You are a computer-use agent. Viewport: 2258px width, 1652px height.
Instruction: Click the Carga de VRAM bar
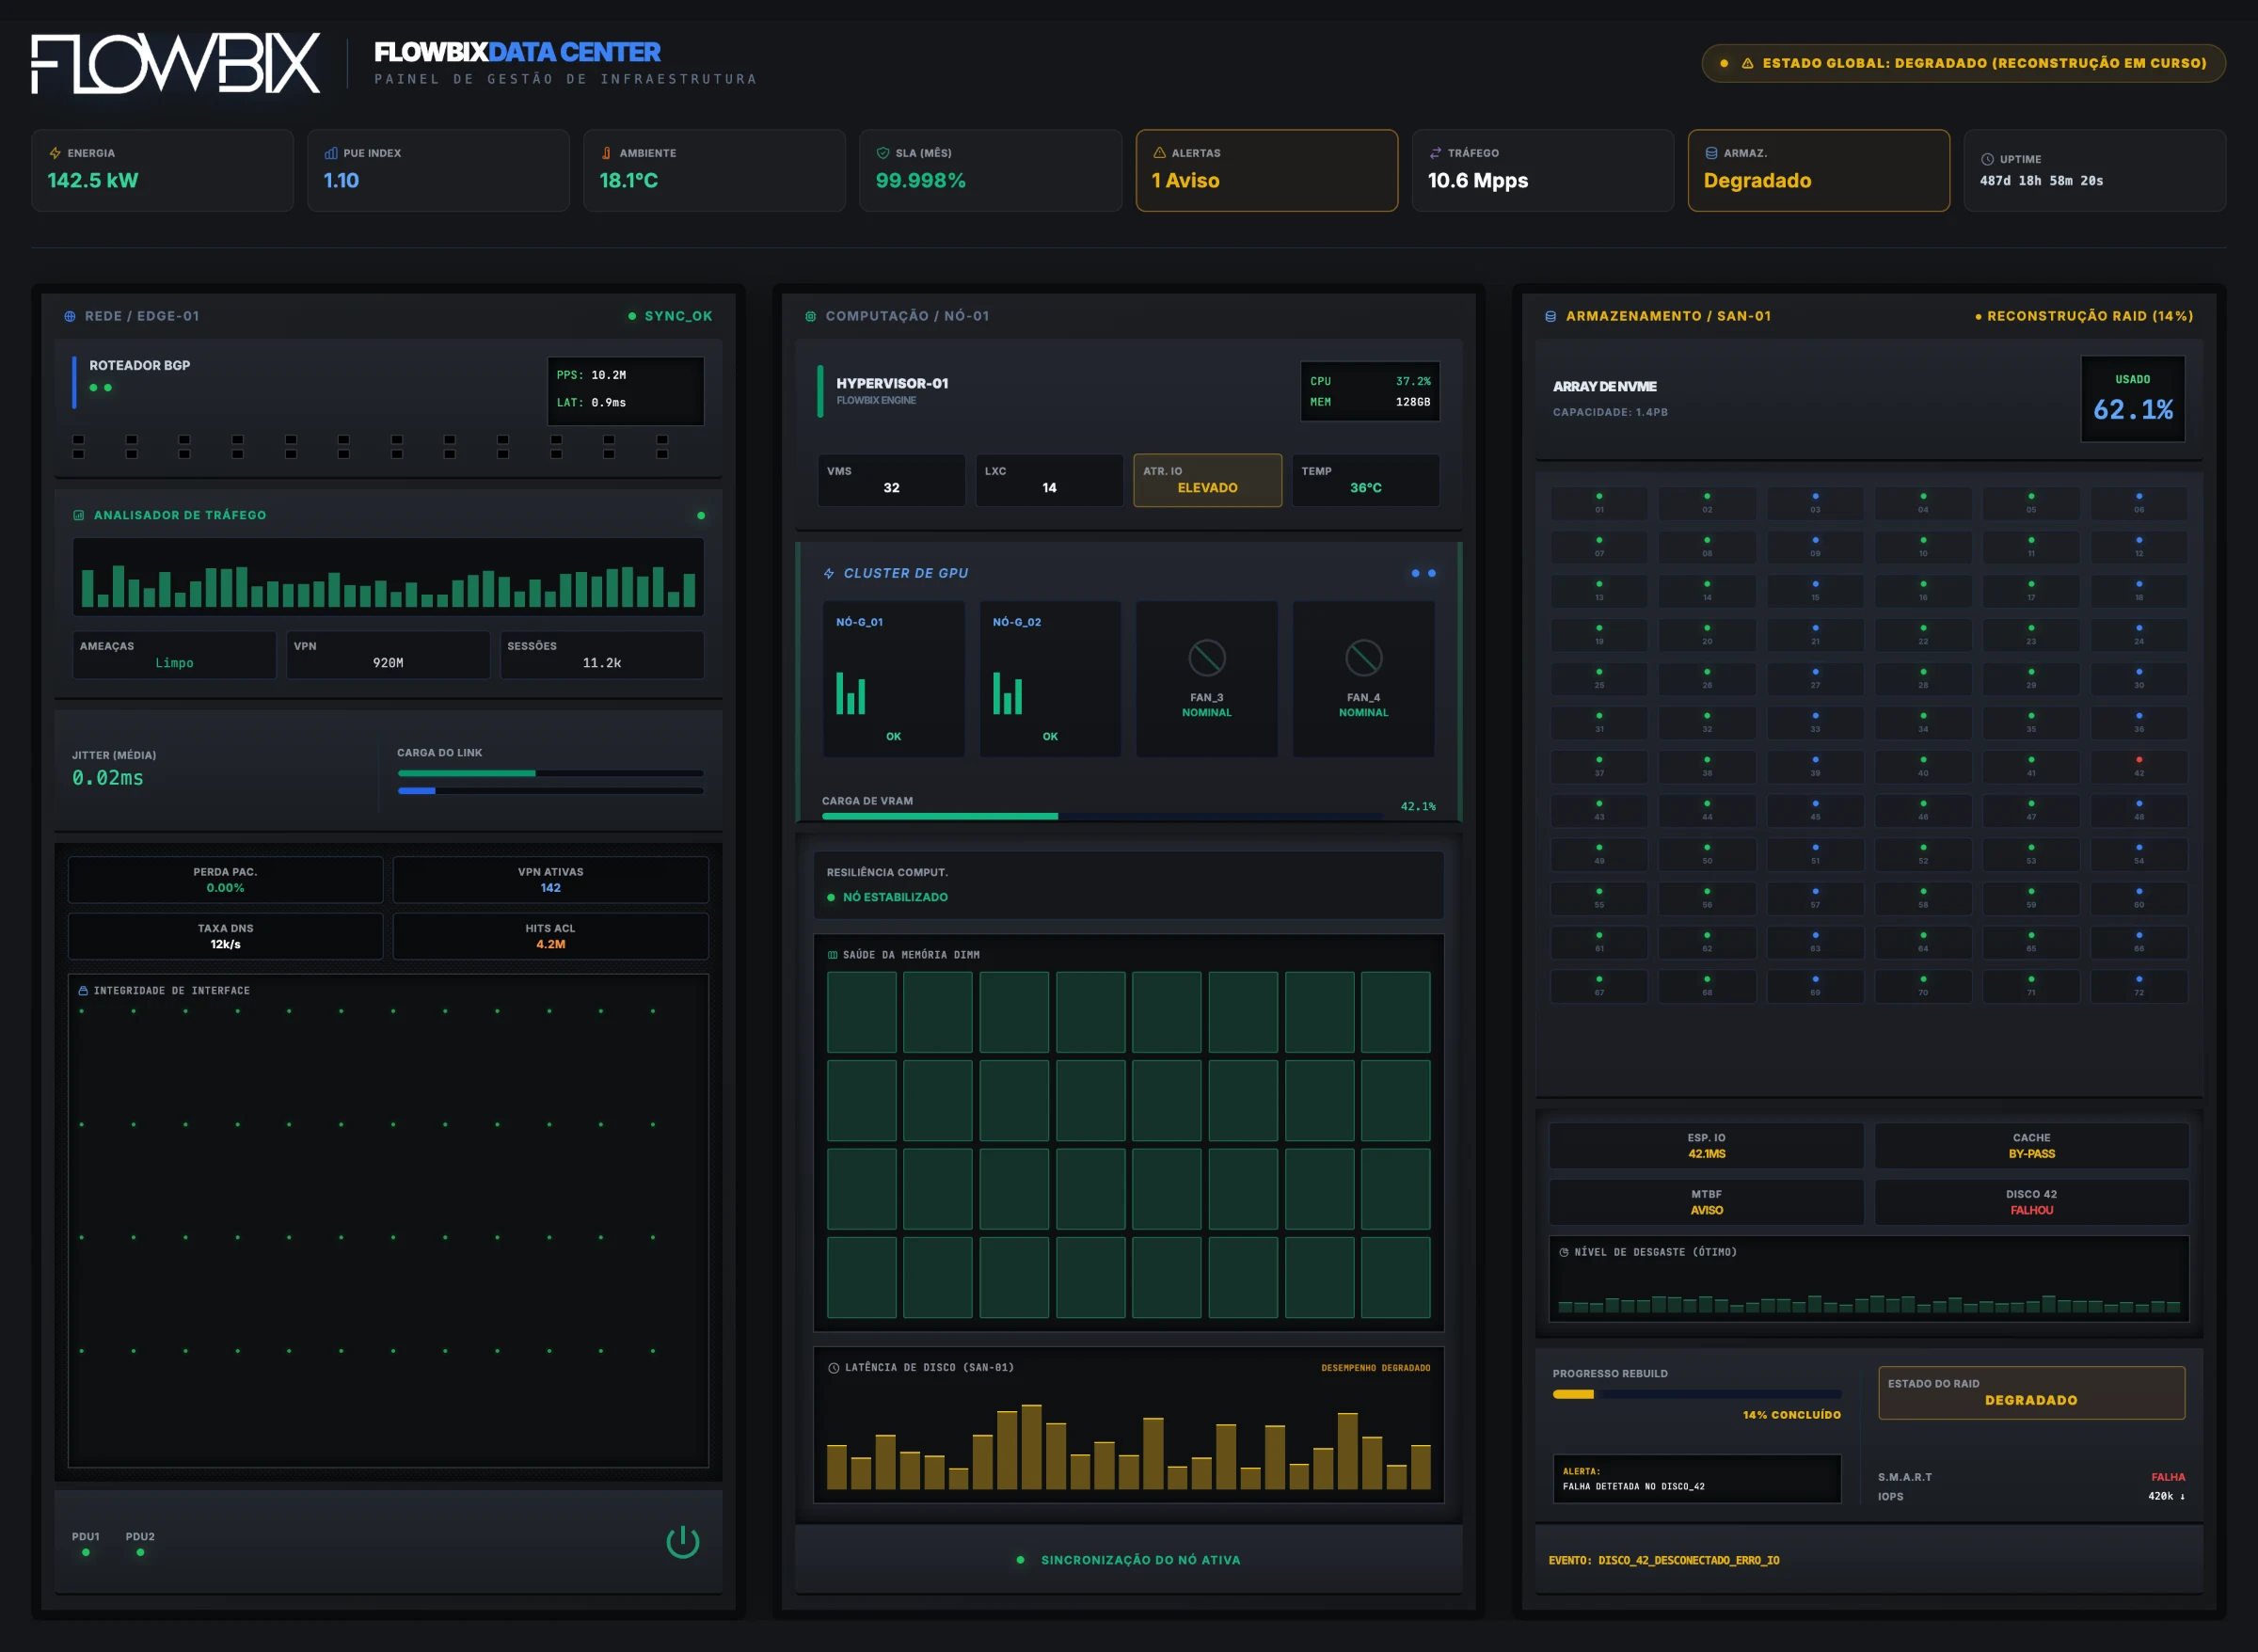tap(1101, 816)
